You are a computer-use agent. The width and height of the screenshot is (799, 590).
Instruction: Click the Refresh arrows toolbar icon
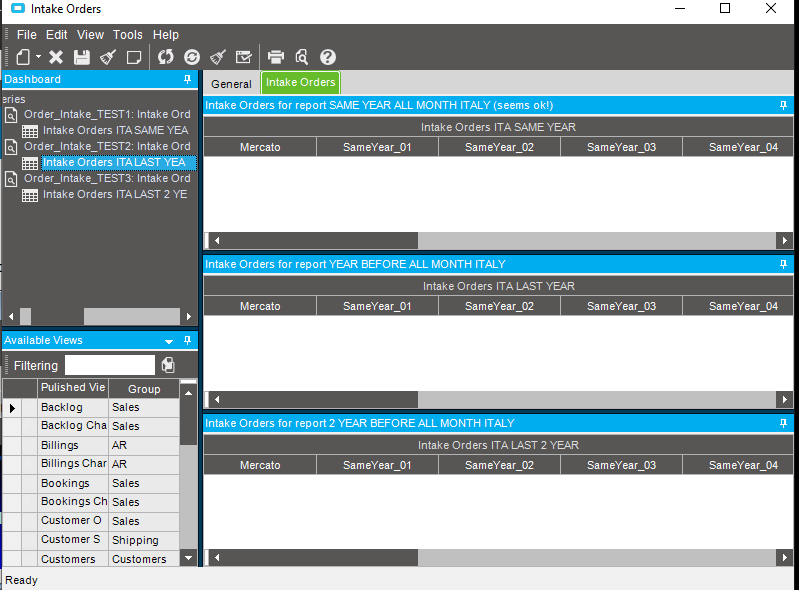[166, 57]
